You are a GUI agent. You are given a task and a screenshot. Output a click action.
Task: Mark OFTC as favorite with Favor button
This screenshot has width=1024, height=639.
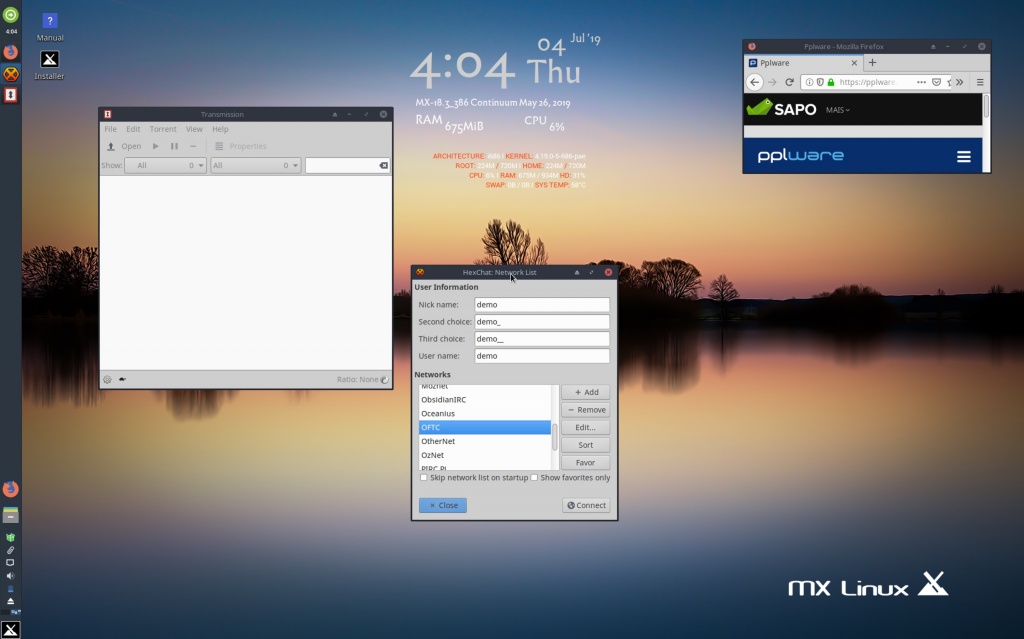tap(585, 462)
